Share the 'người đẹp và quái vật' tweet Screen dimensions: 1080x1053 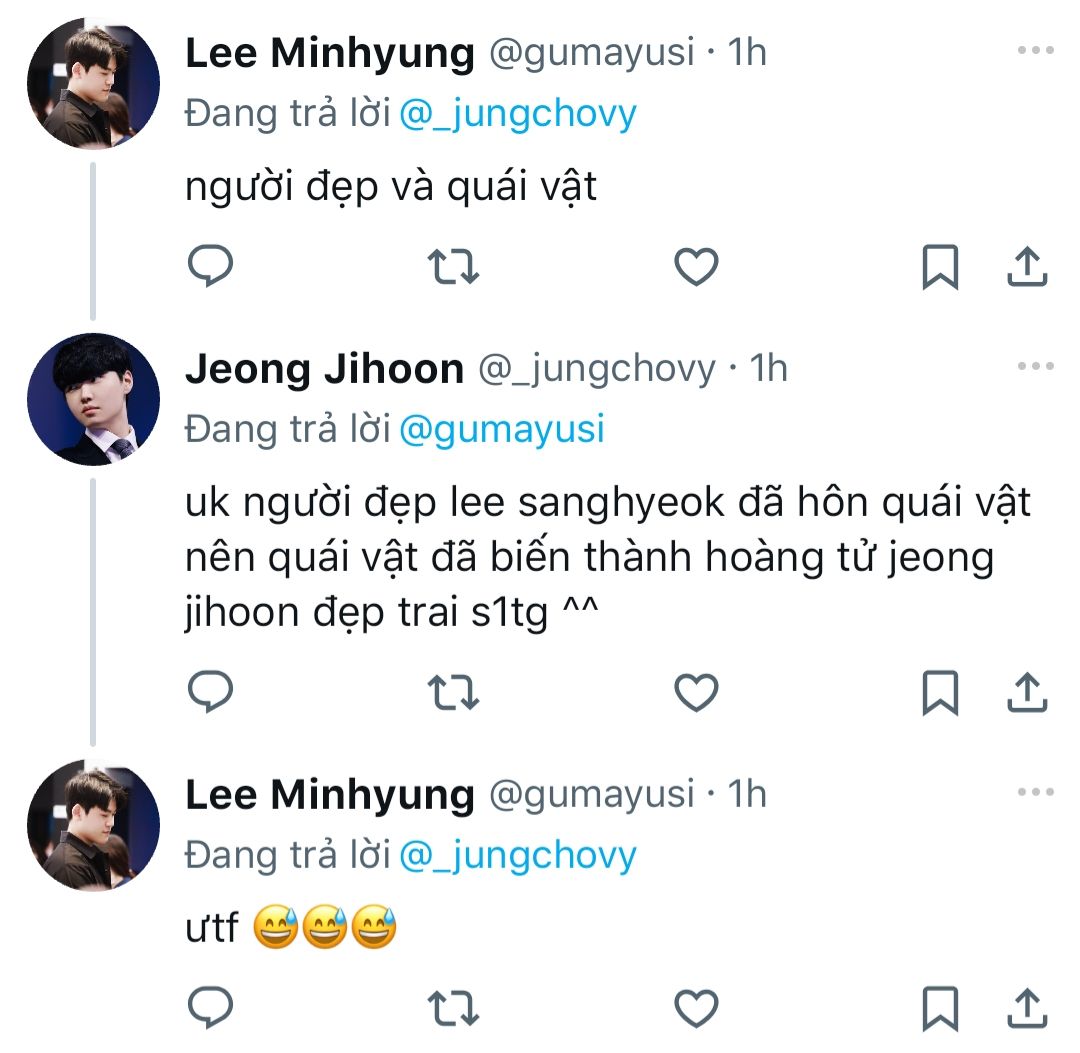[1024, 266]
